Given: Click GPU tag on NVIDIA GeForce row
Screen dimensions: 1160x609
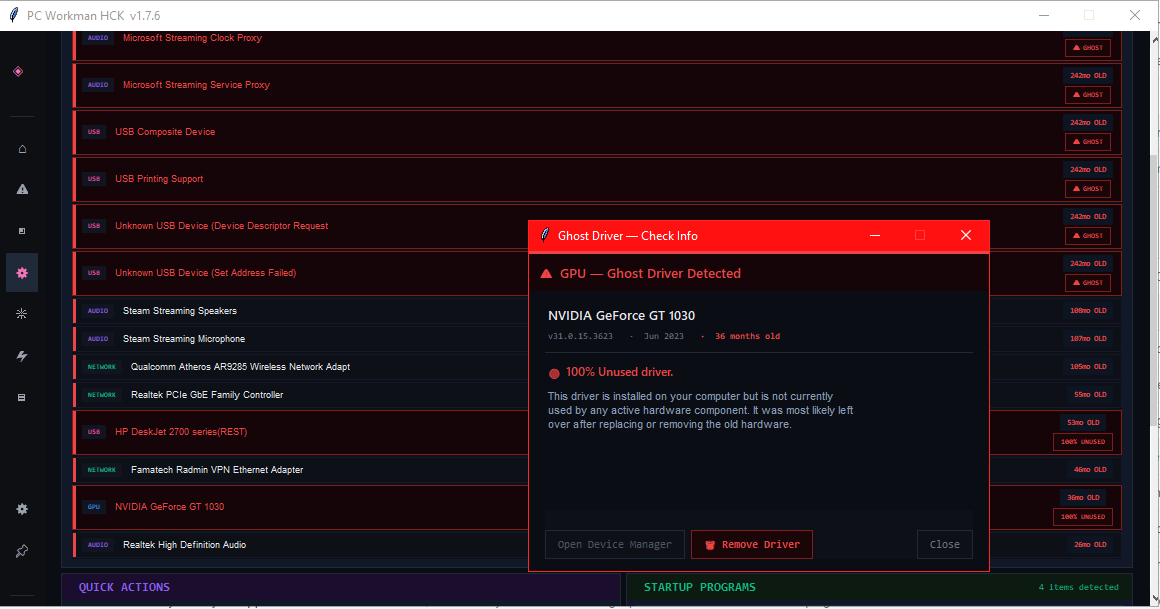Looking at the screenshot, I should coord(93,507).
